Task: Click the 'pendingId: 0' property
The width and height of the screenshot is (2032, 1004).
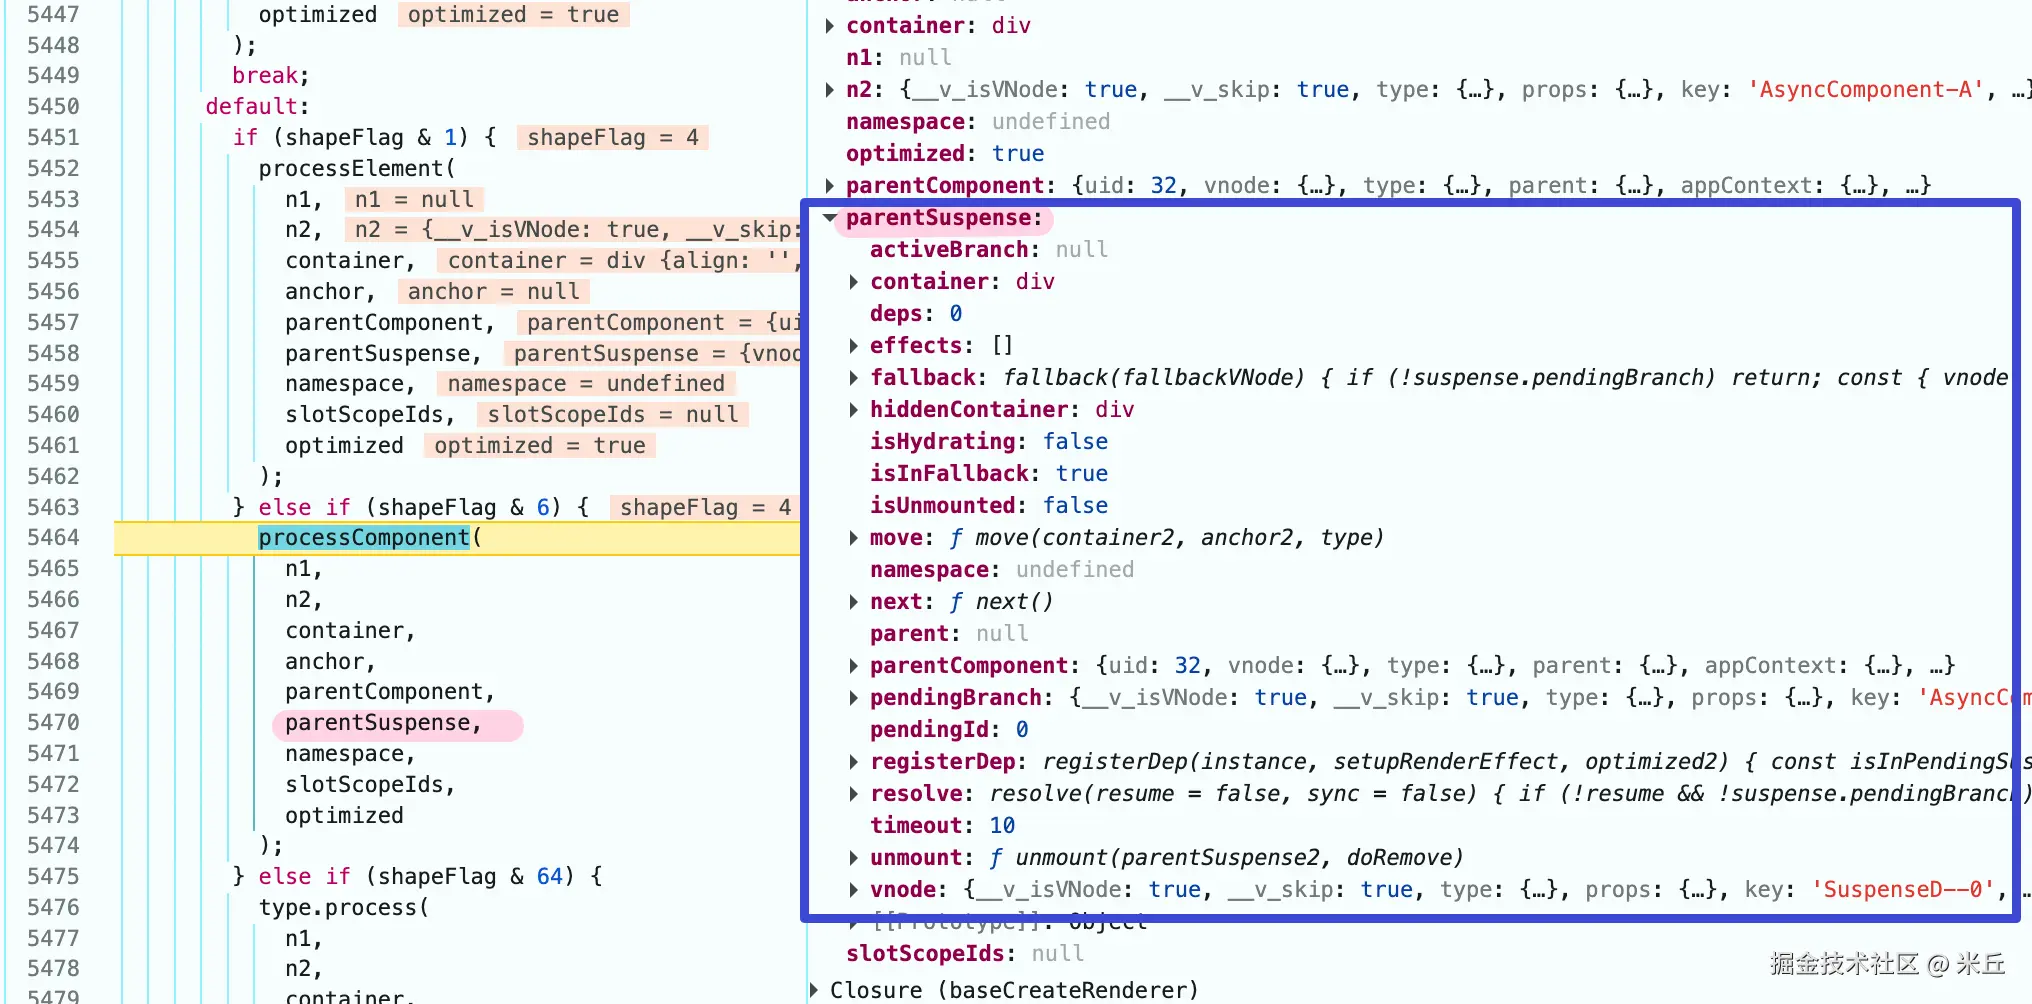Action: pyautogui.click(x=949, y=730)
